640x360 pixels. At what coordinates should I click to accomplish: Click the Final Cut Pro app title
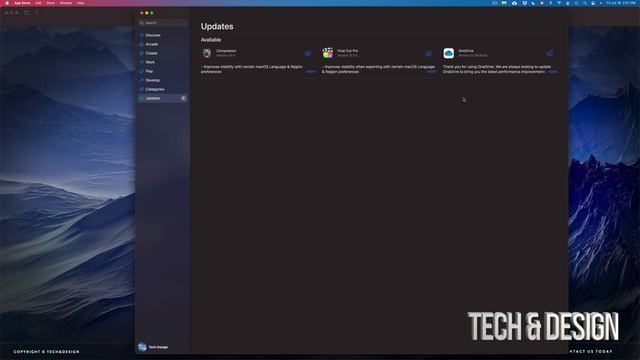click(x=348, y=51)
